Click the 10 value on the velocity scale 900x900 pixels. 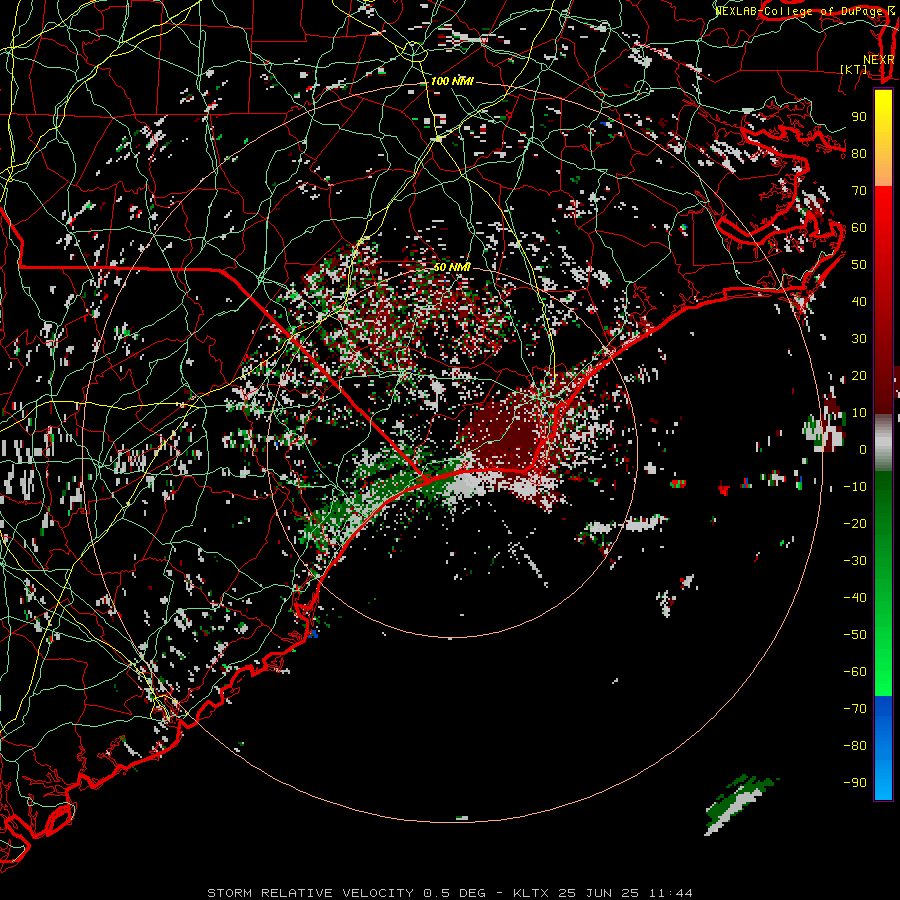point(859,413)
